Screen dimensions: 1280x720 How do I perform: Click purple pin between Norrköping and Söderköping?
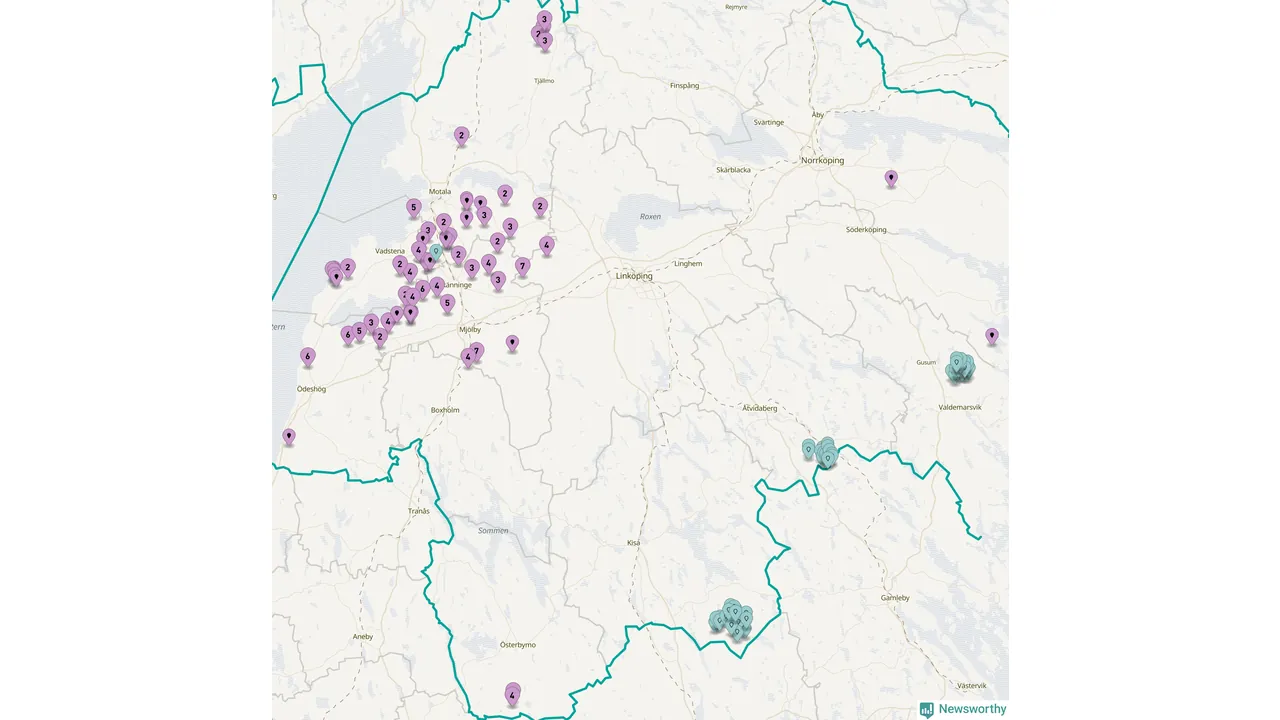pyautogui.click(x=891, y=179)
